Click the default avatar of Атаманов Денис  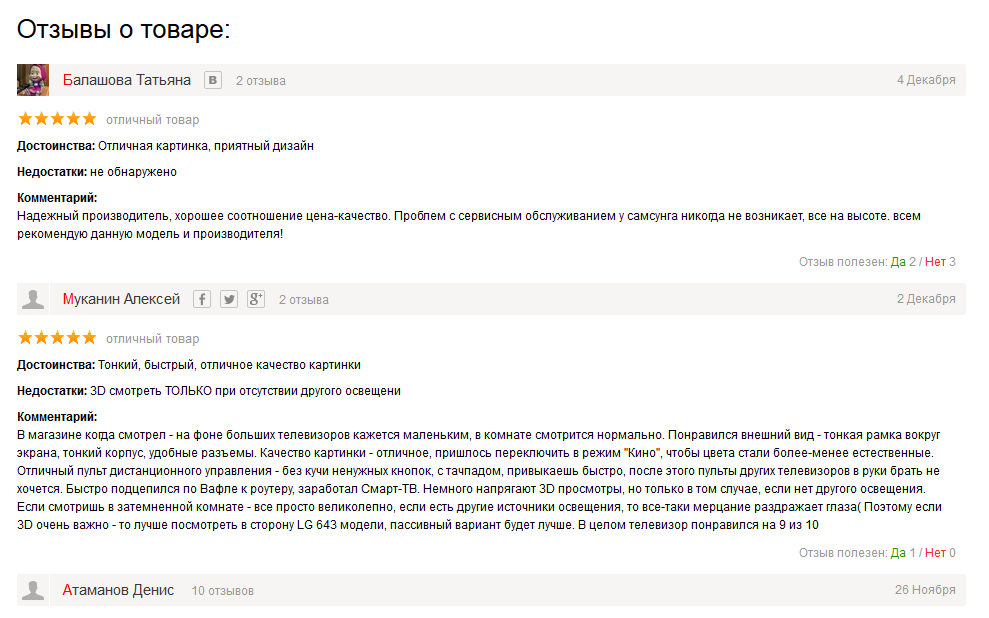point(33,590)
